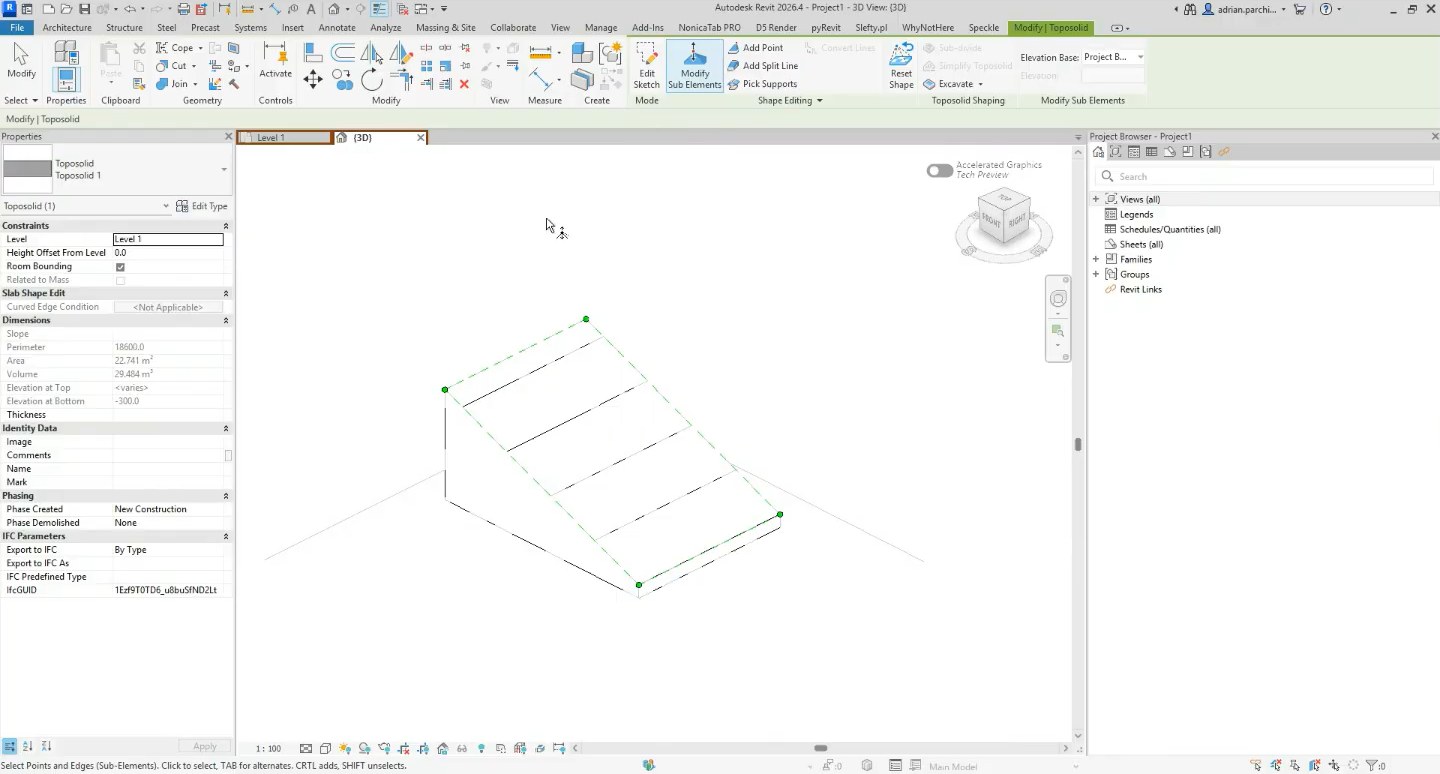Collapse the IFC Parameters section
This screenshot has height=774, width=1440.
tap(225, 536)
